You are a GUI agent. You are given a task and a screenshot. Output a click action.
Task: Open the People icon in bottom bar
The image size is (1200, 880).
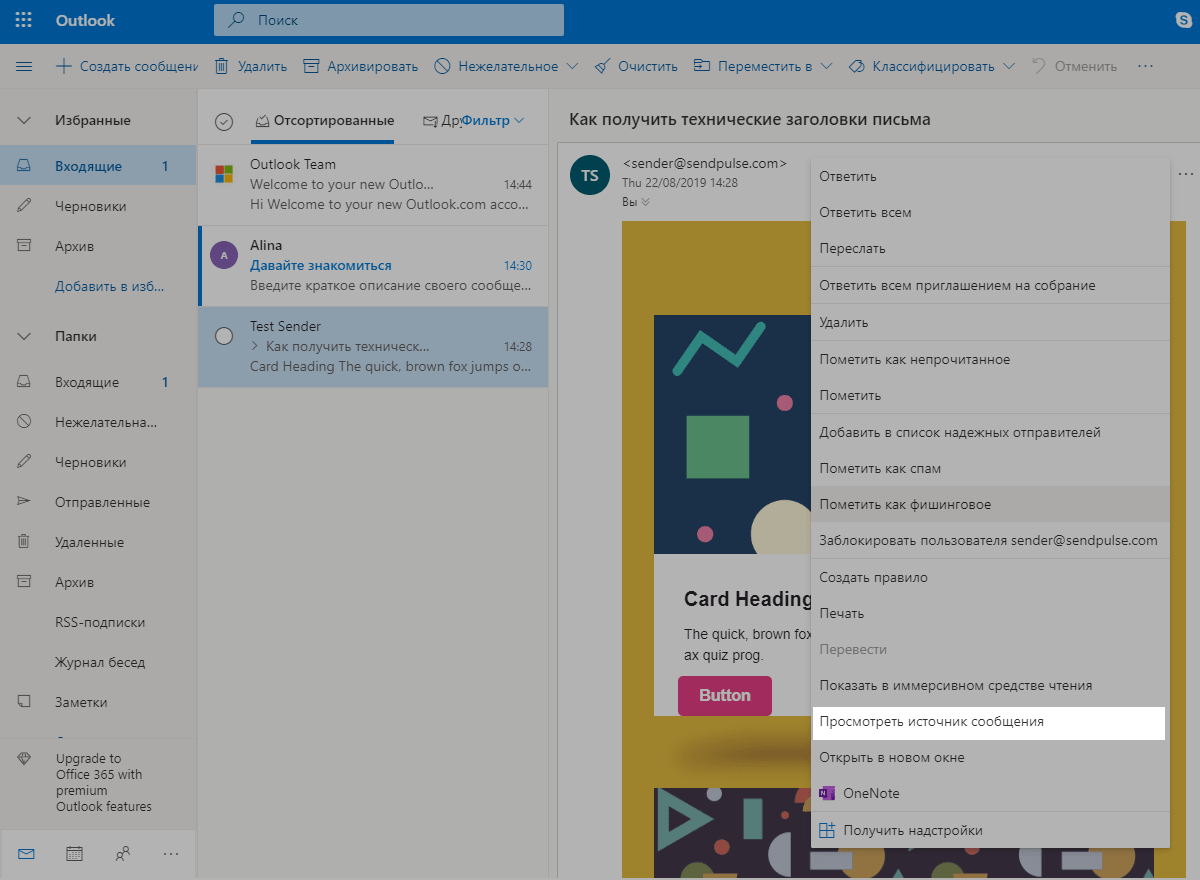[123, 853]
